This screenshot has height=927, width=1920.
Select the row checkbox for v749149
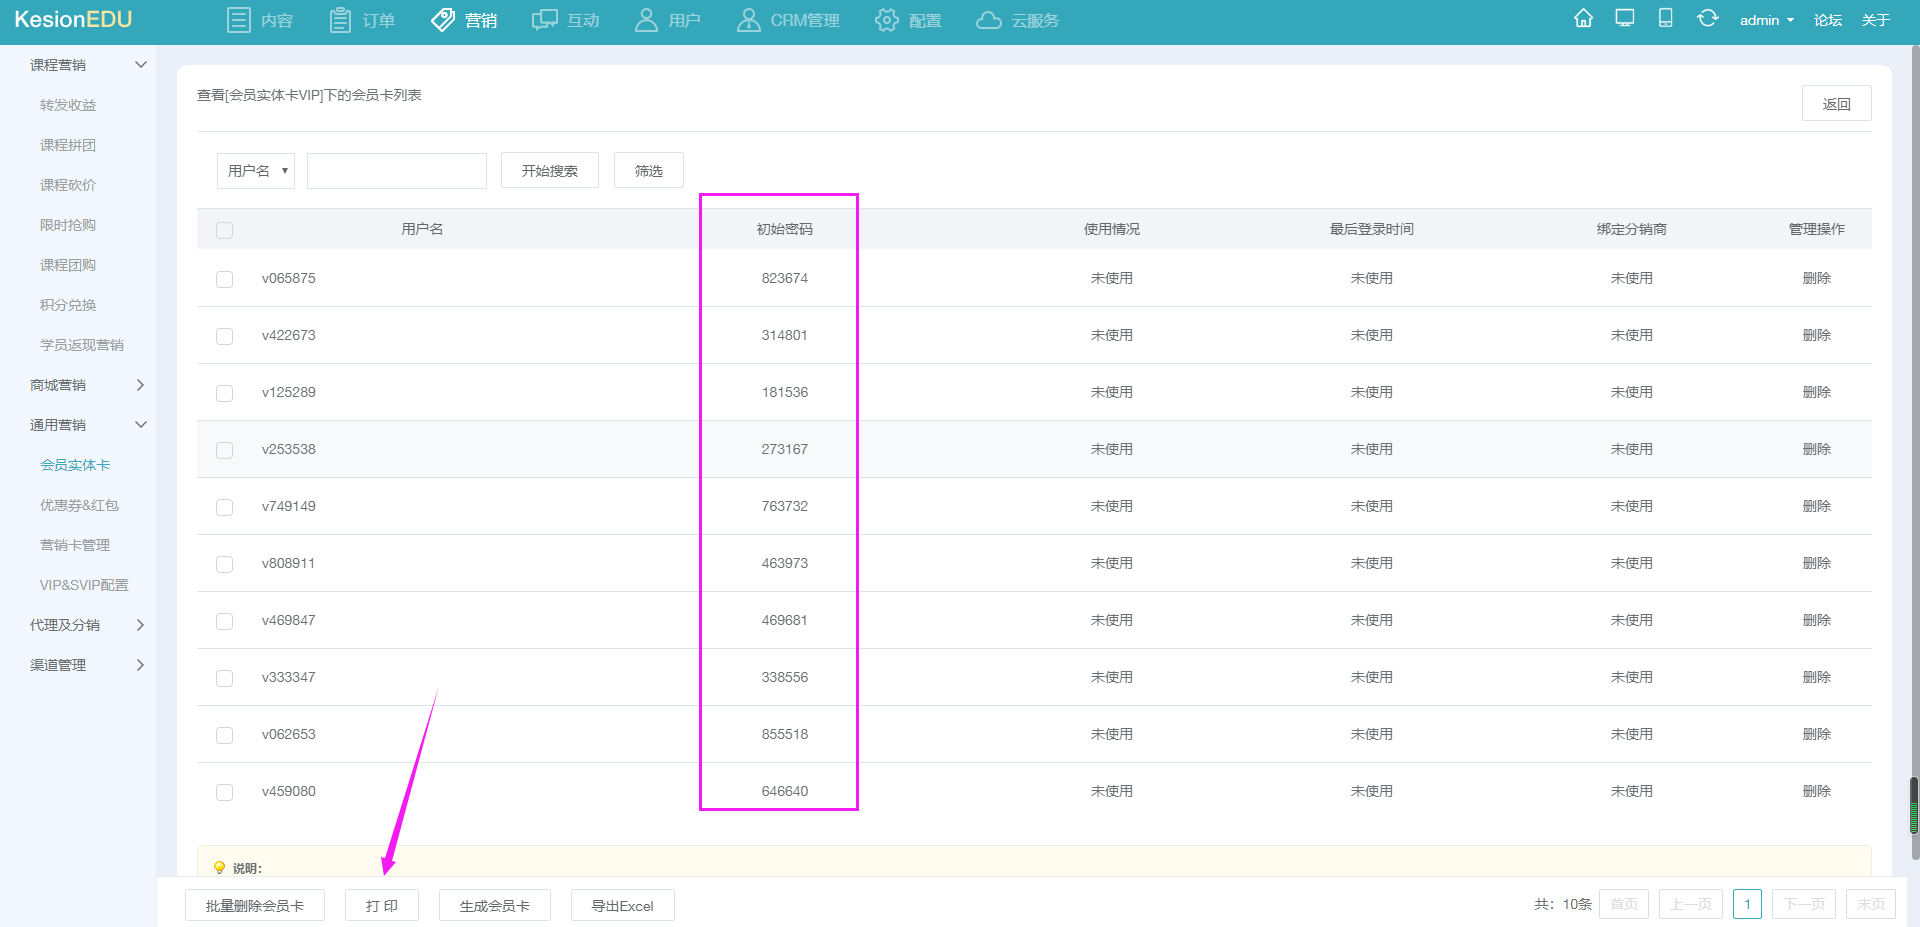click(x=225, y=507)
